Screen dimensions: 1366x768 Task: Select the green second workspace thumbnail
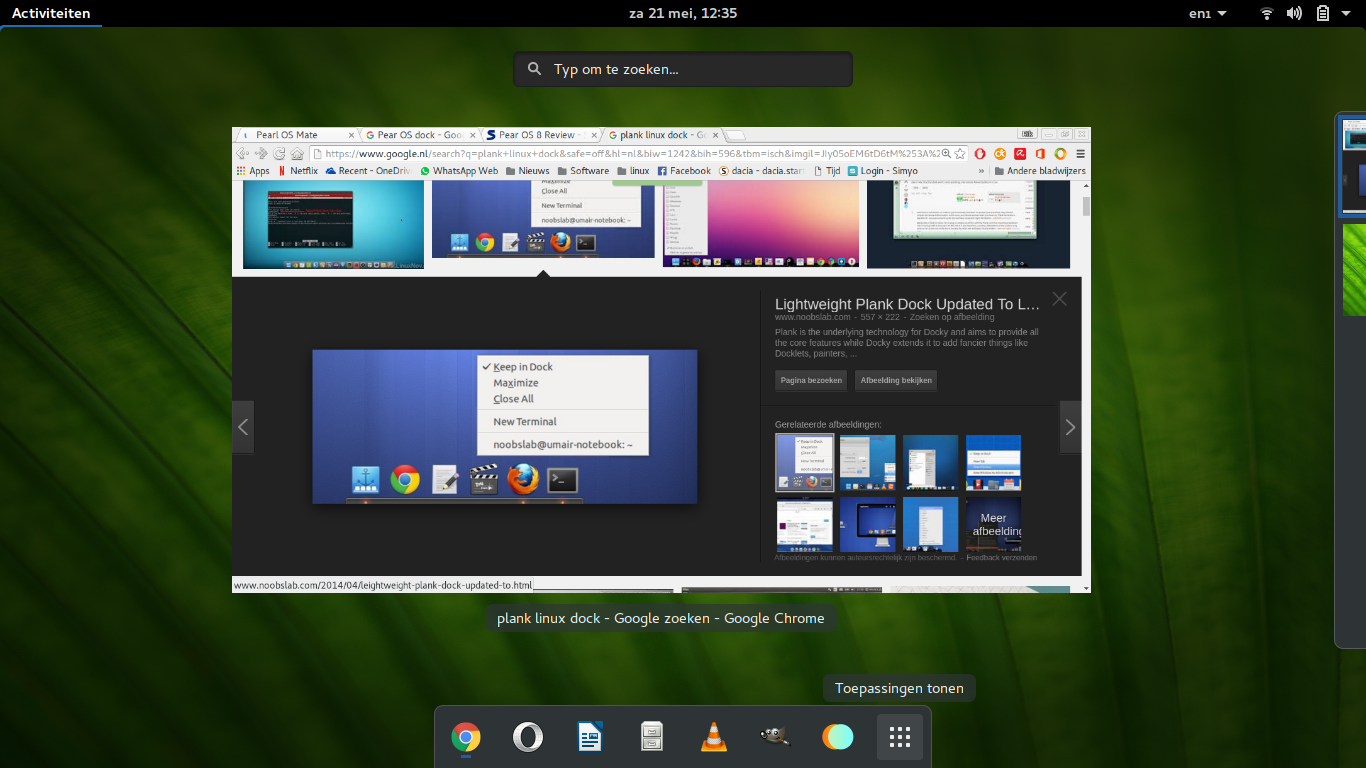1354,270
